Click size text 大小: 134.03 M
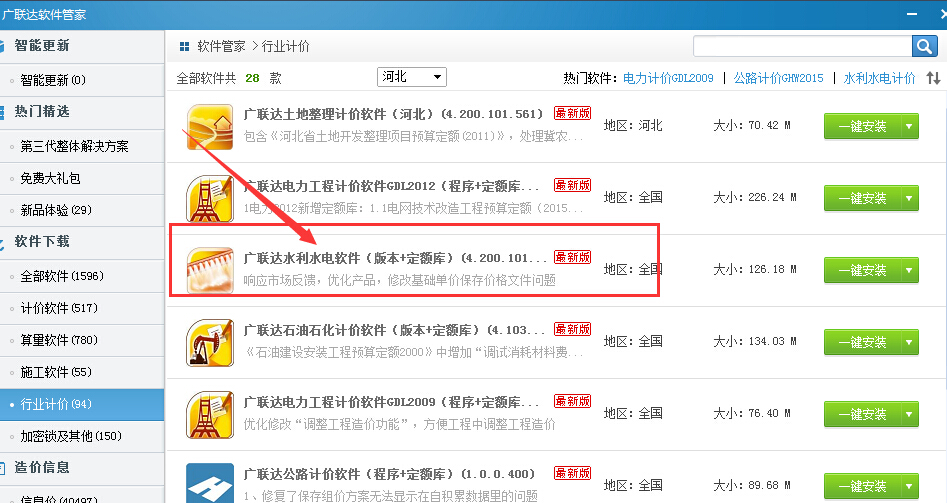Image resolution: width=947 pixels, height=503 pixels. (x=755, y=341)
